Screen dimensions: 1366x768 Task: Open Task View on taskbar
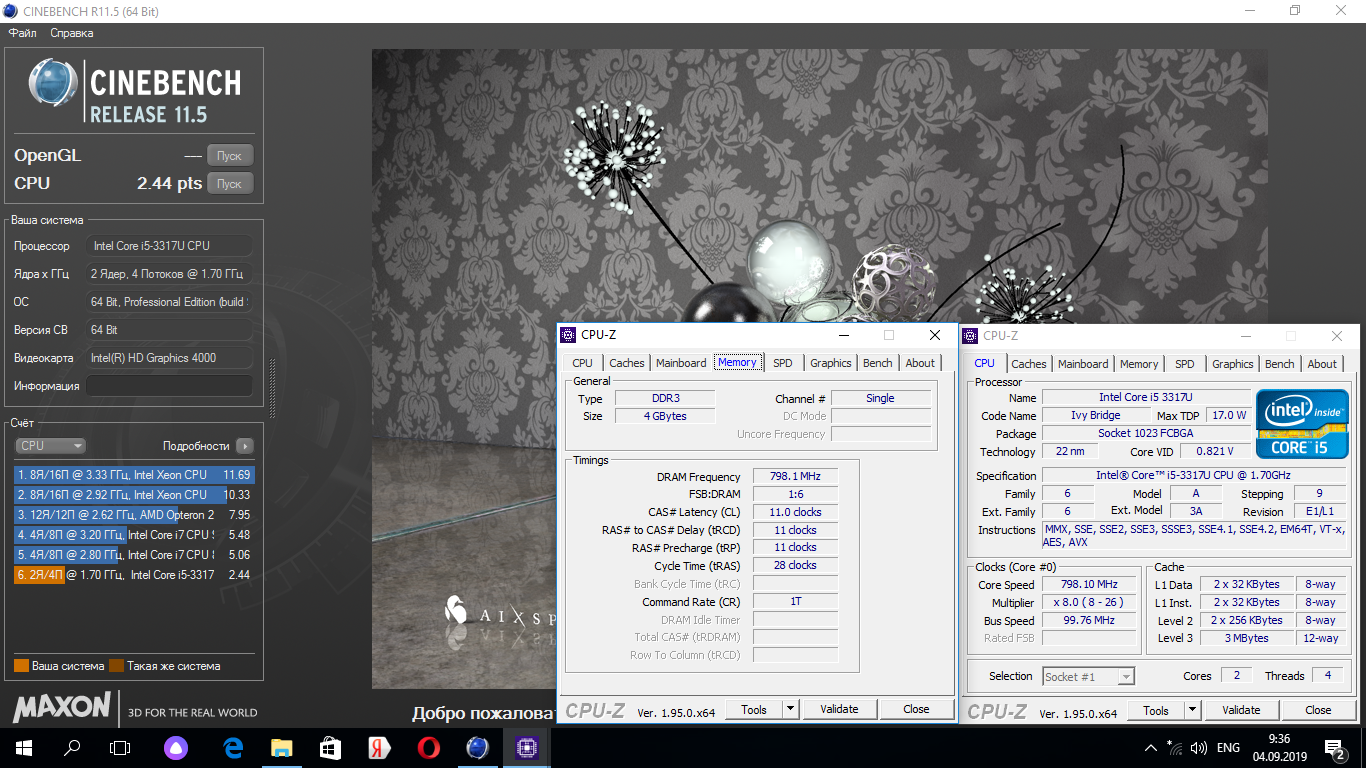[120, 747]
